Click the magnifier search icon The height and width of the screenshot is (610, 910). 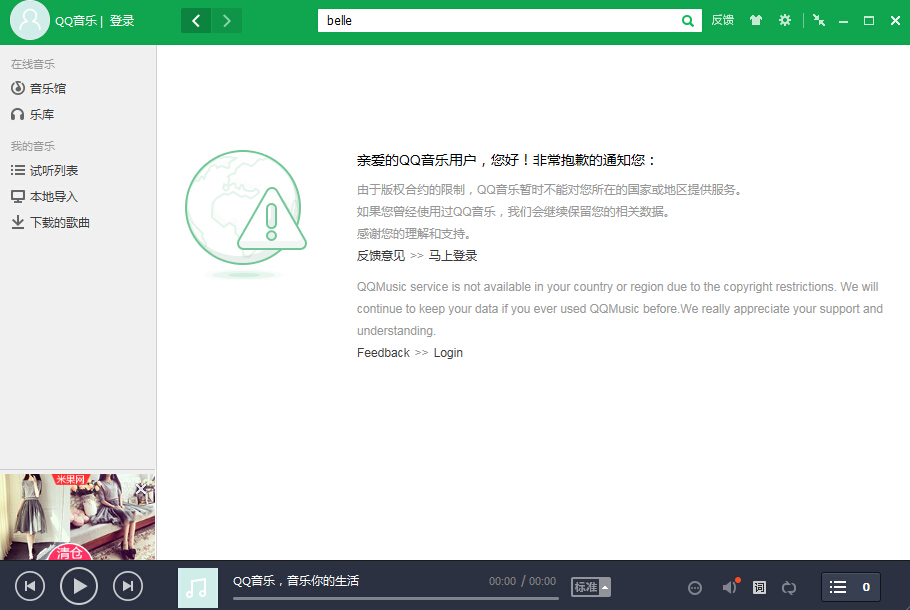pyautogui.click(x=688, y=21)
